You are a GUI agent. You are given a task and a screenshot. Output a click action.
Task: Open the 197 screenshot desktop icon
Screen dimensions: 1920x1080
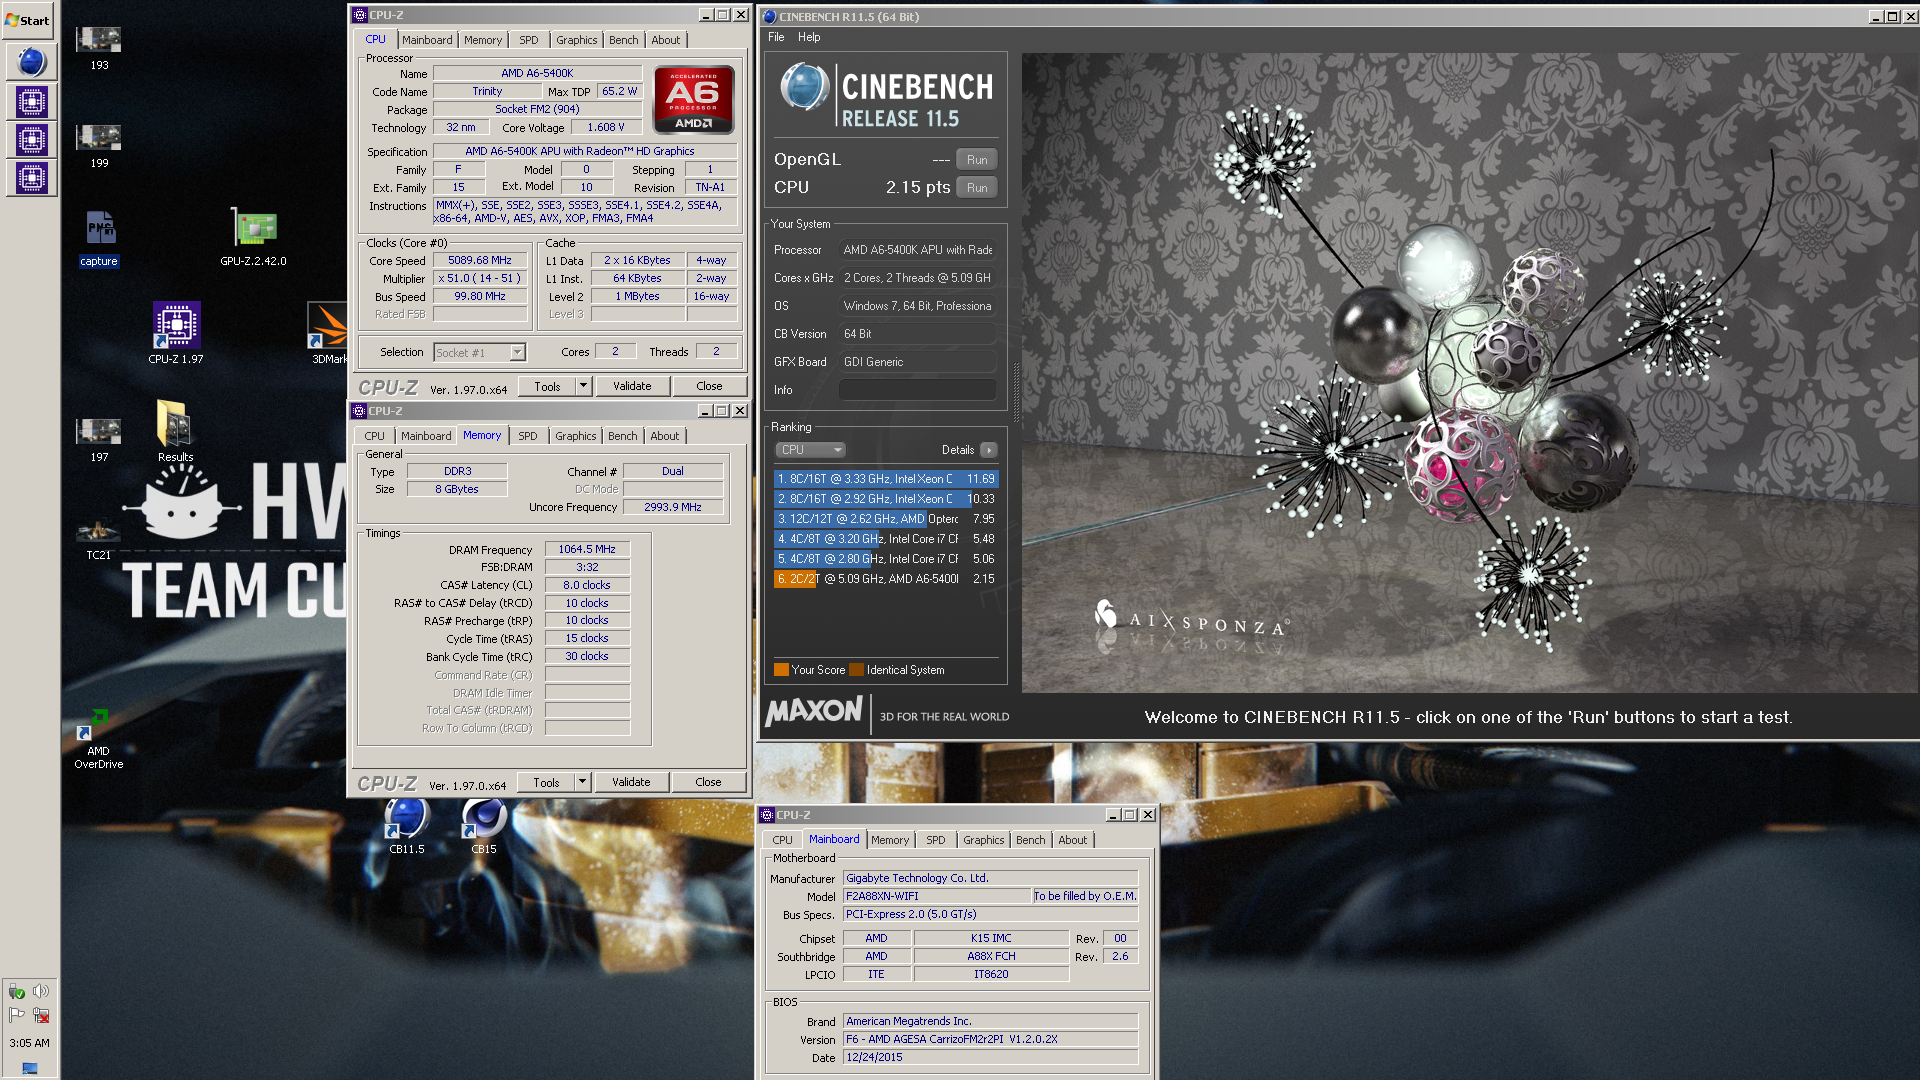tap(99, 439)
